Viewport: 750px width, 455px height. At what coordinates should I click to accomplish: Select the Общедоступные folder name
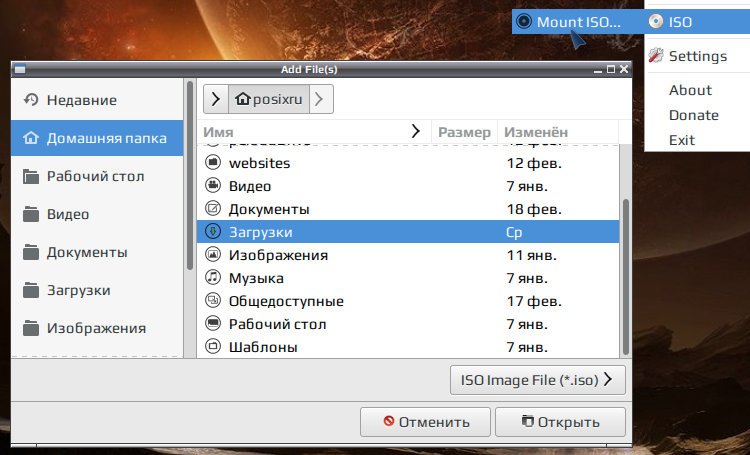point(286,301)
